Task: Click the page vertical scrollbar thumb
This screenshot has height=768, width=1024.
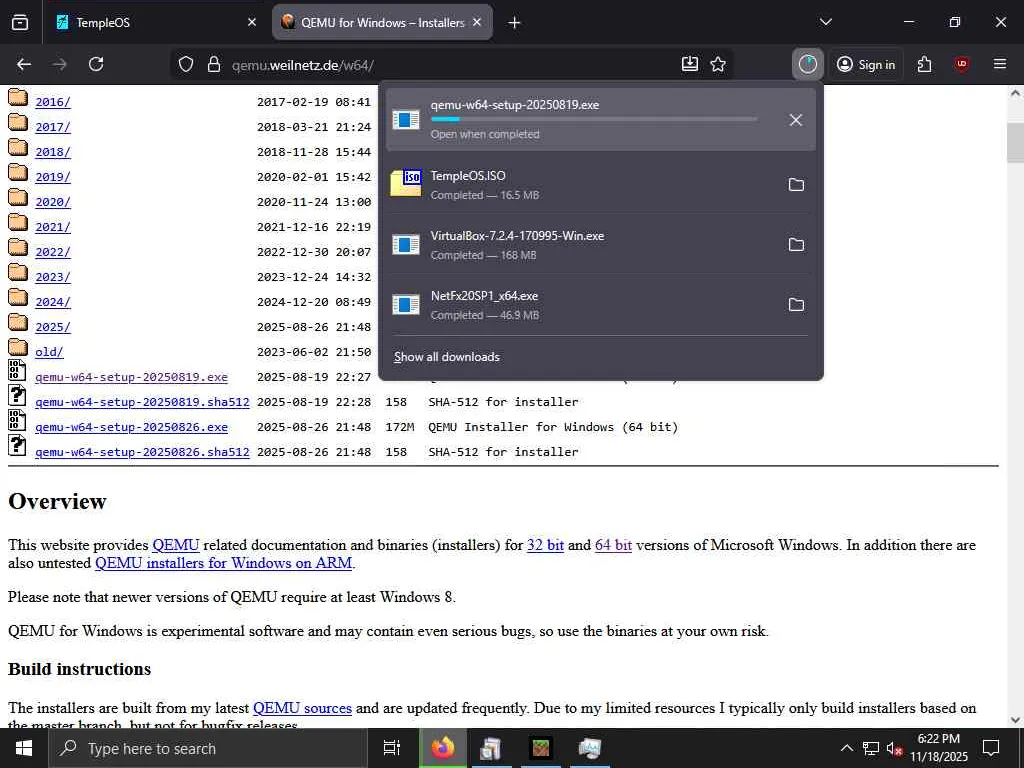Action: coord(1015,142)
